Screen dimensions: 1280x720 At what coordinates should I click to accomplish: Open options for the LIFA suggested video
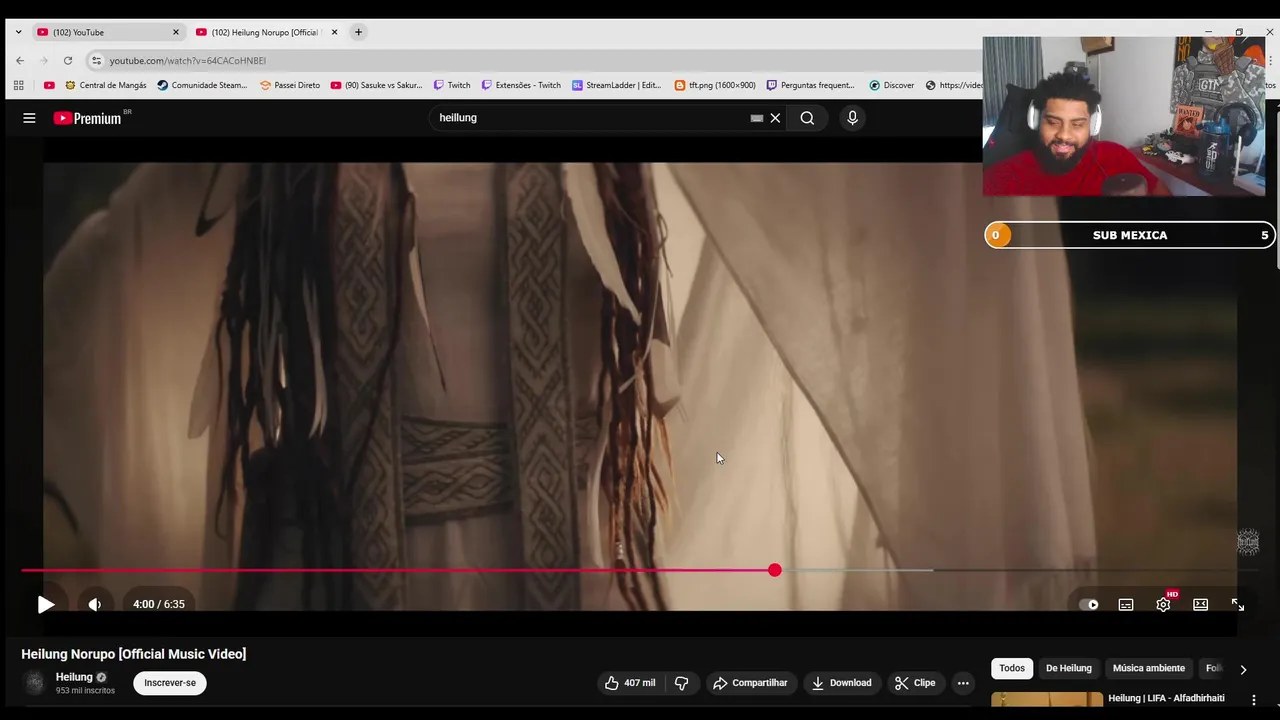point(1254,700)
